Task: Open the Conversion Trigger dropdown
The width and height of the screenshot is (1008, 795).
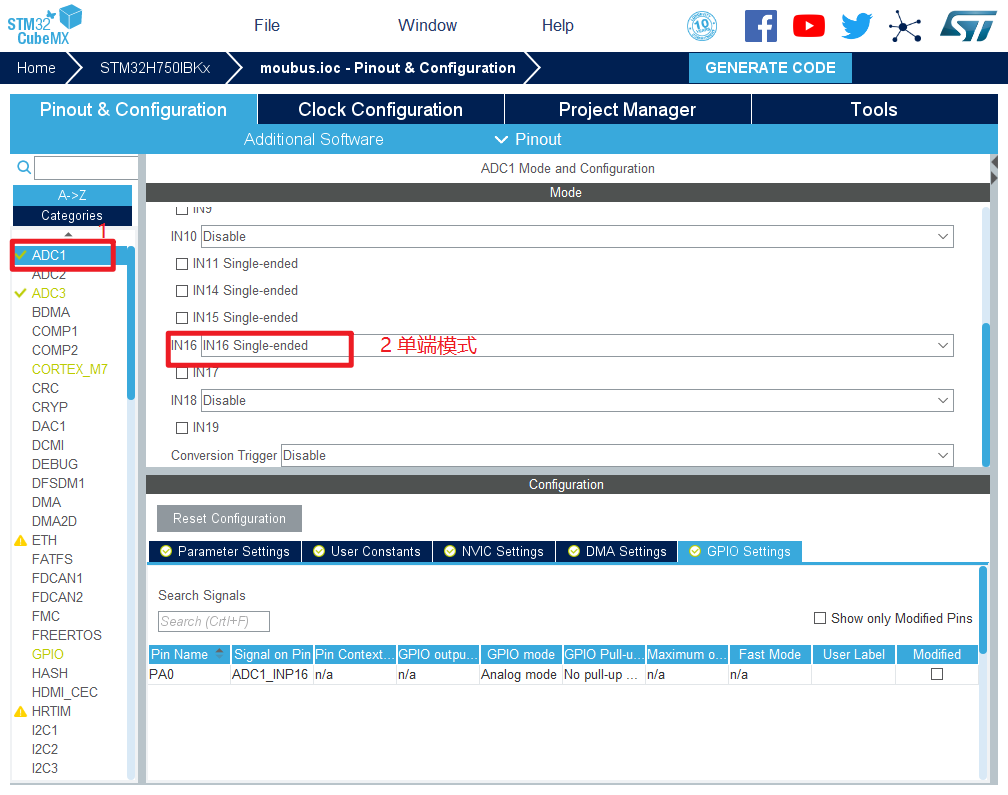Action: 616,456
